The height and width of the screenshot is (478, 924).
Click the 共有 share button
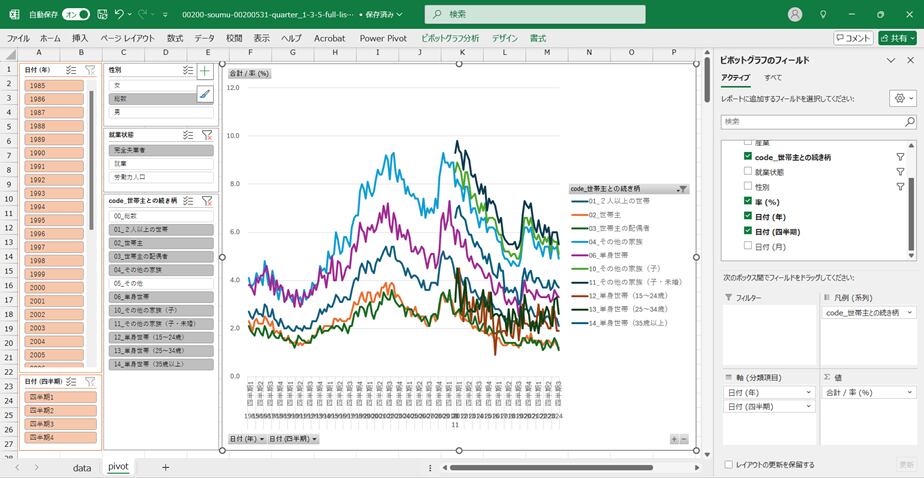897,38
